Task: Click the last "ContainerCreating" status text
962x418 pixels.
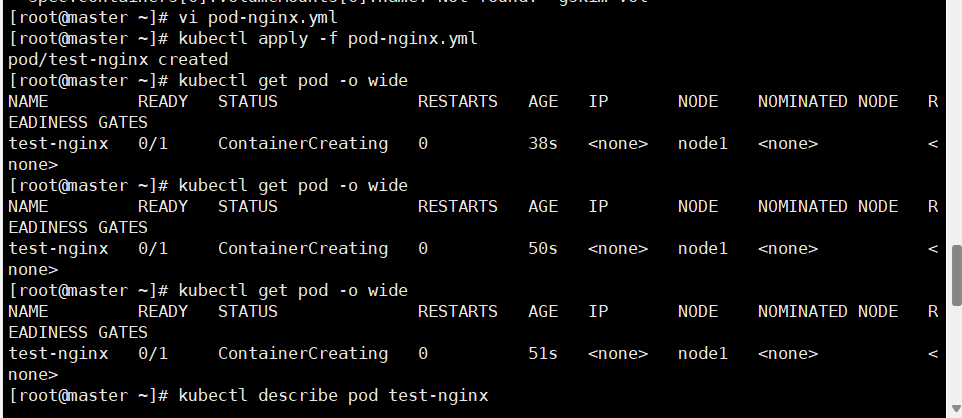Action: point(303,354)
